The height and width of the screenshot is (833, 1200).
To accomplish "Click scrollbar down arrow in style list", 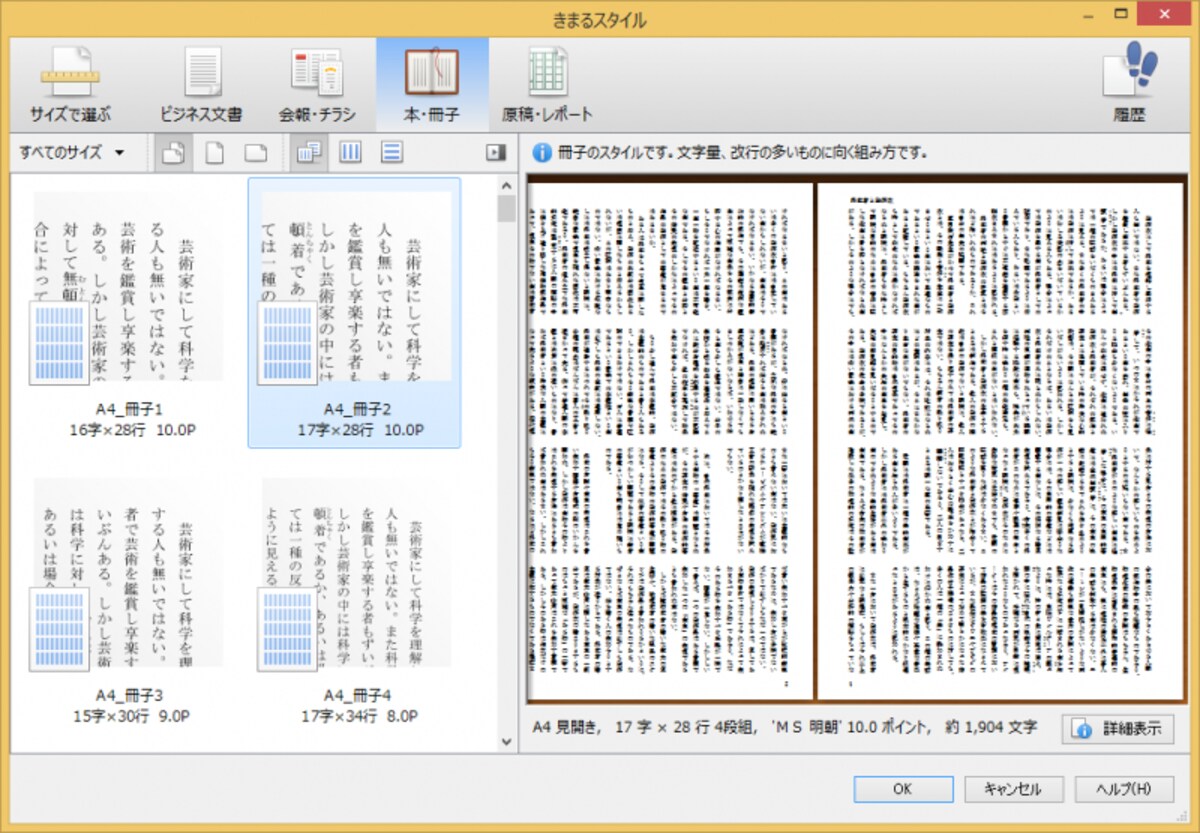I will pos(506,742).
